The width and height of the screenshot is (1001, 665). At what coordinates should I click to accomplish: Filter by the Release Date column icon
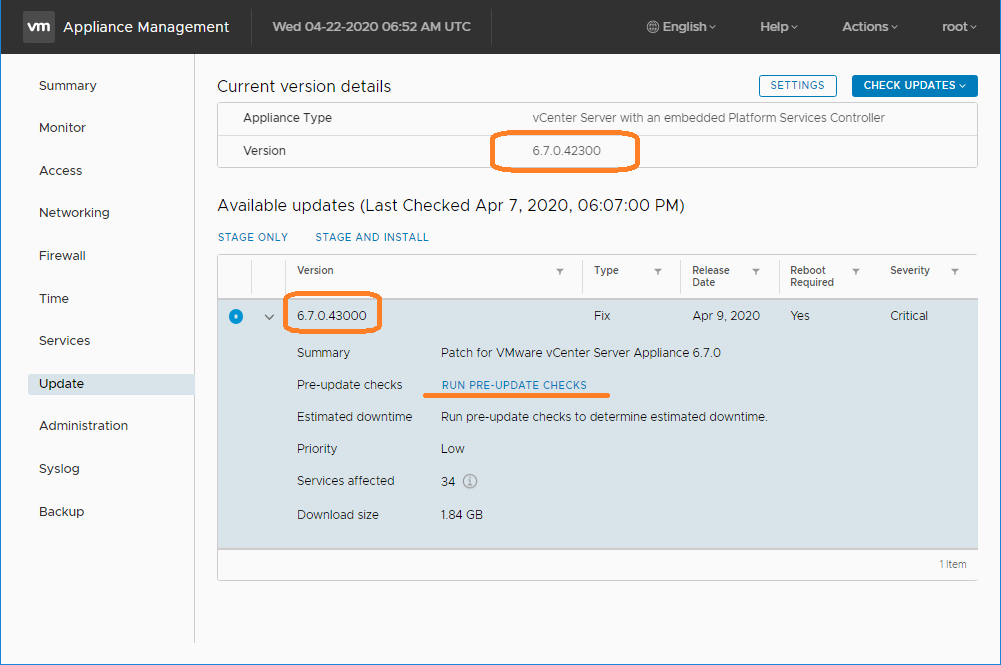(756, 271)
